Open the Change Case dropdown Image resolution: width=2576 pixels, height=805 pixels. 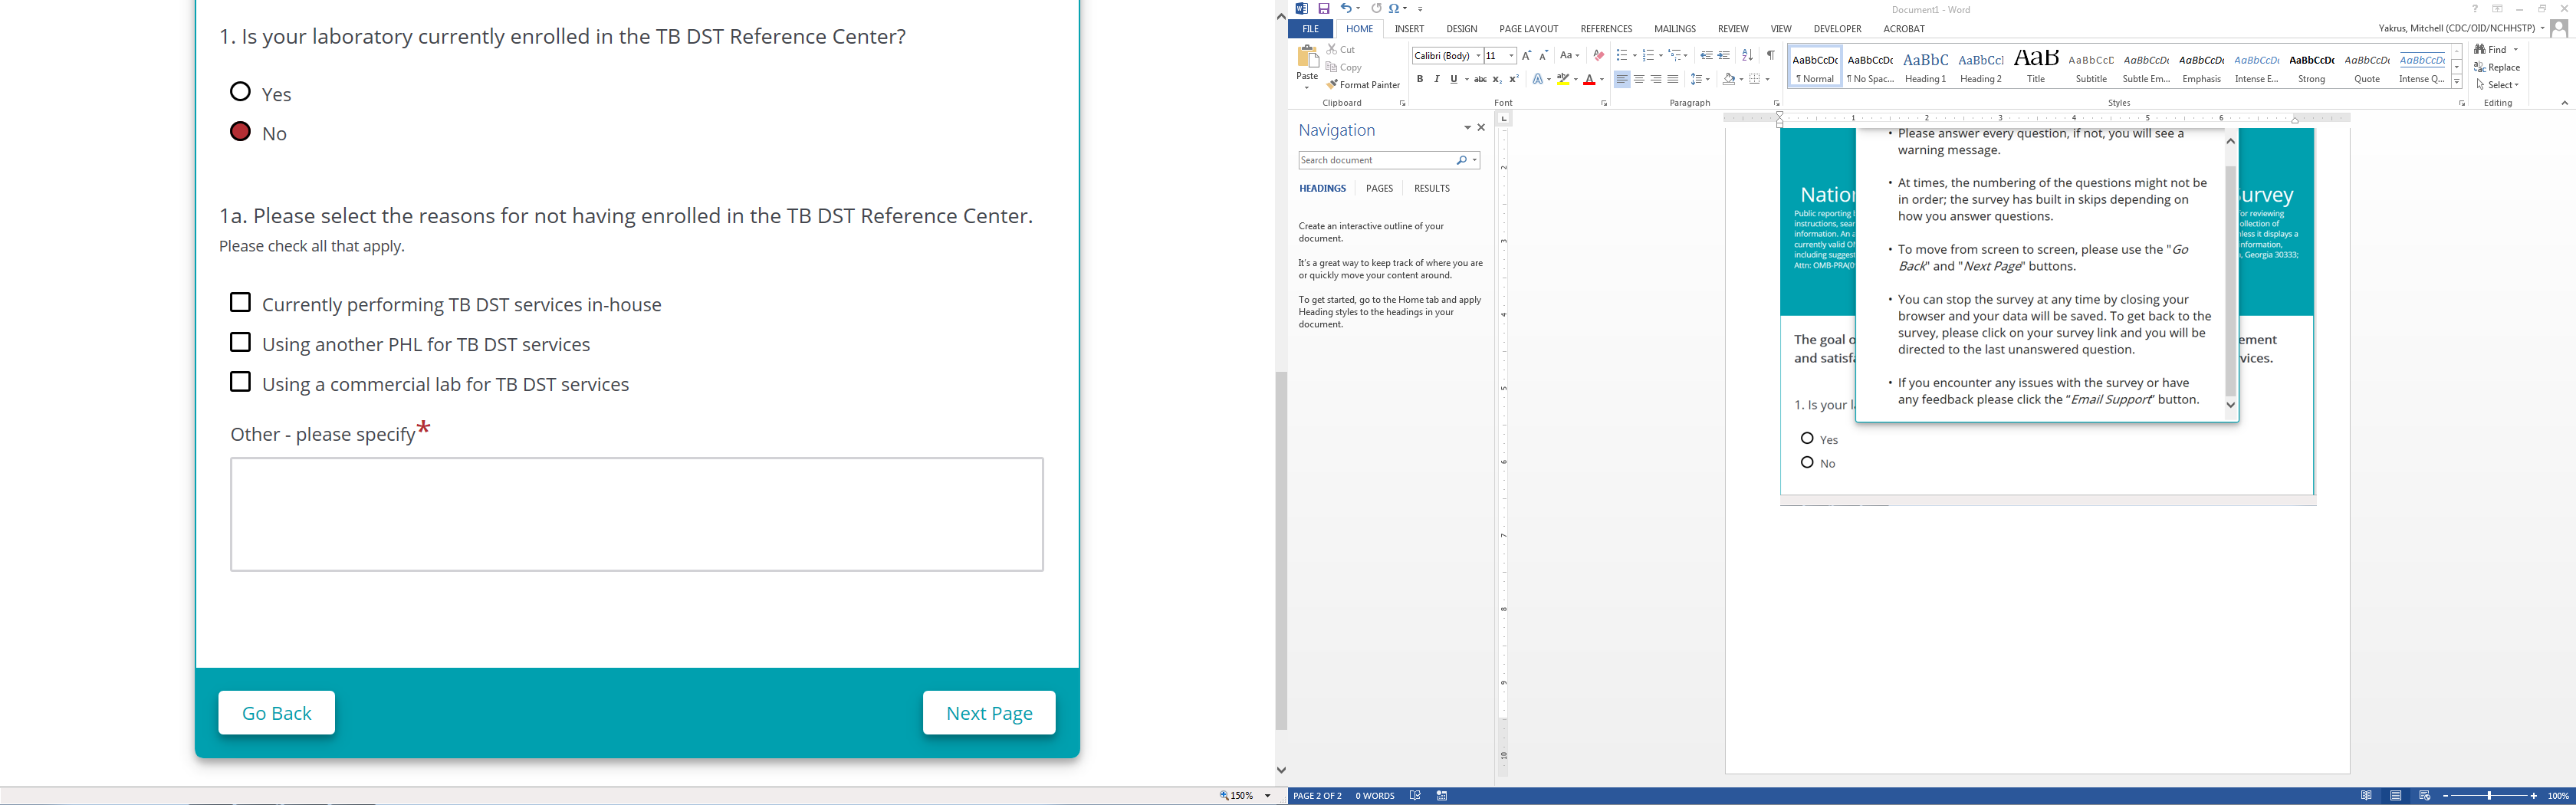(1570, 56)
